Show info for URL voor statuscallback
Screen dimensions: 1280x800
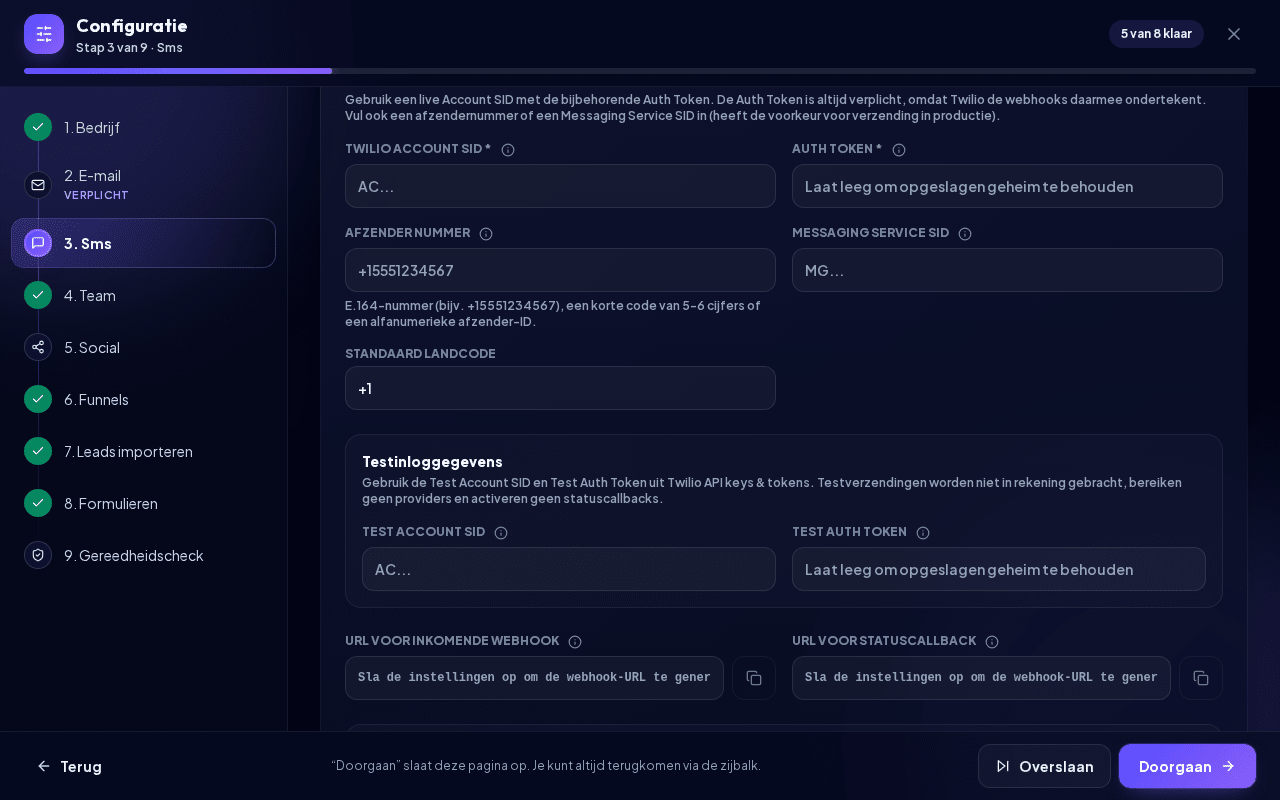coord(992,642)
